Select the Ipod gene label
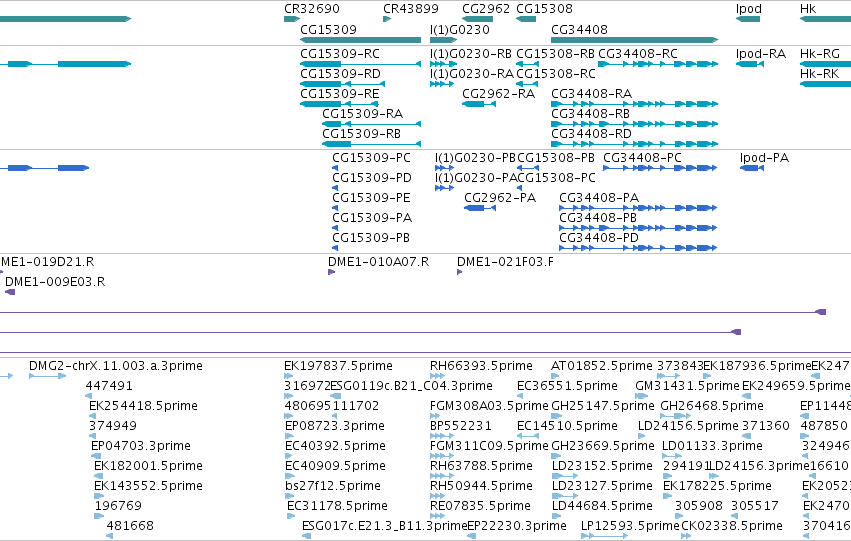Image resolution: width=851 pixels, height=541 pixels. coord(748,9)
